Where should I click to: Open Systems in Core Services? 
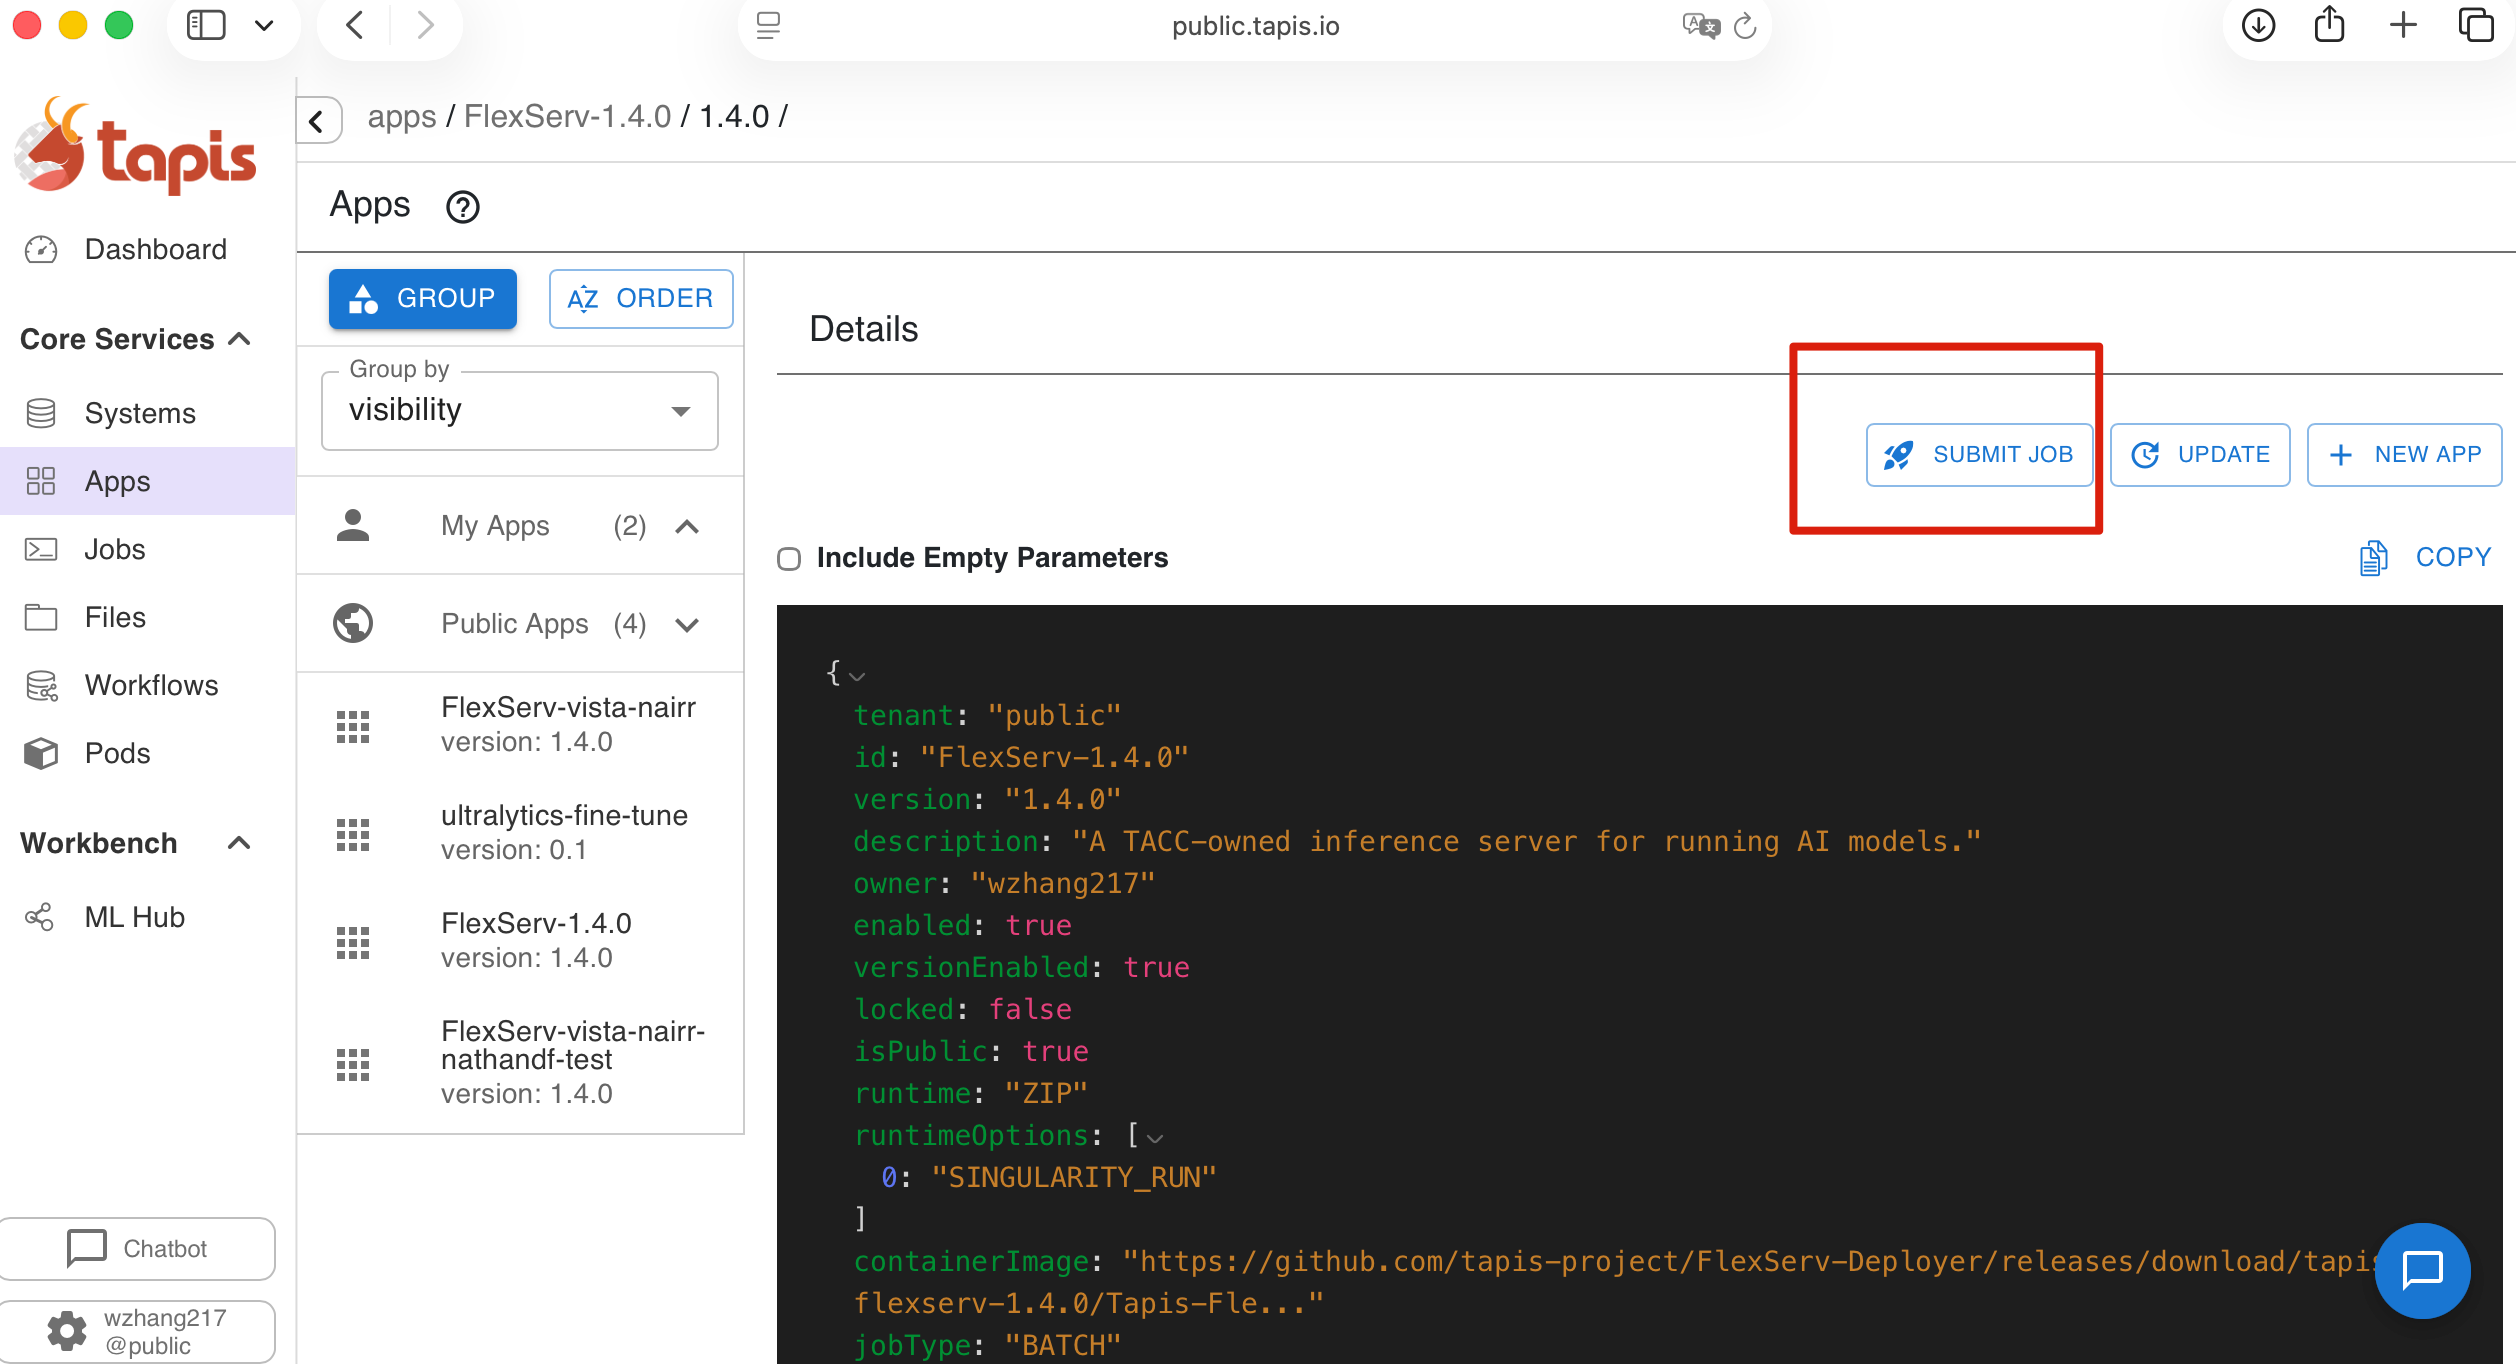coord(148,413)
